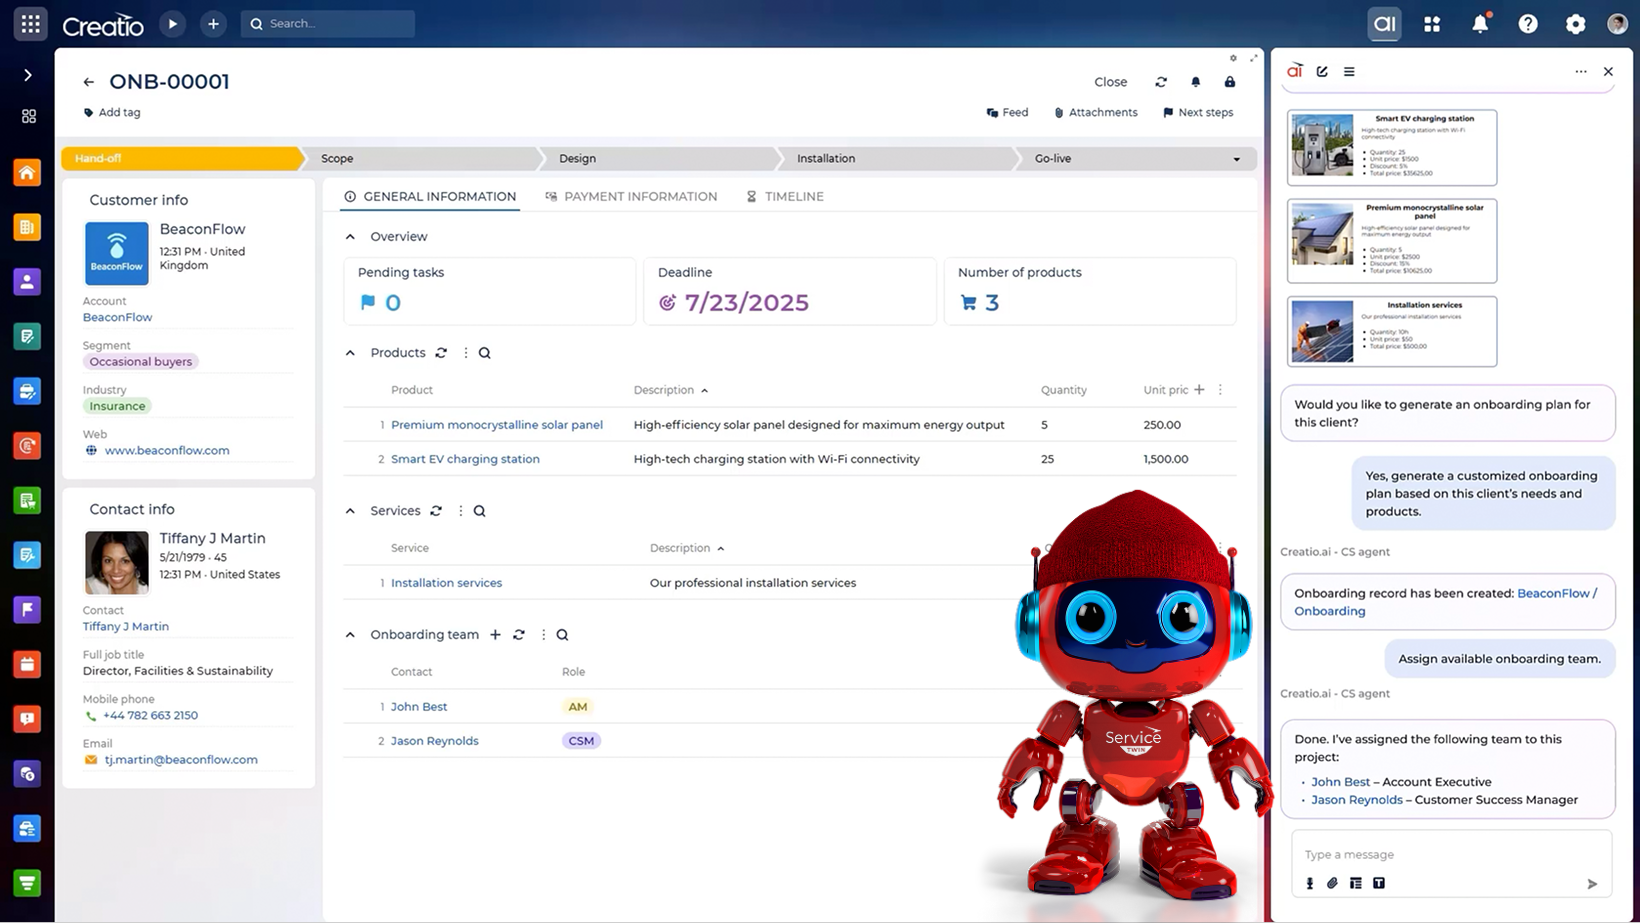Select the microphone icon in chat input
Screen dimensions: 1640x923
point(1310,883)
